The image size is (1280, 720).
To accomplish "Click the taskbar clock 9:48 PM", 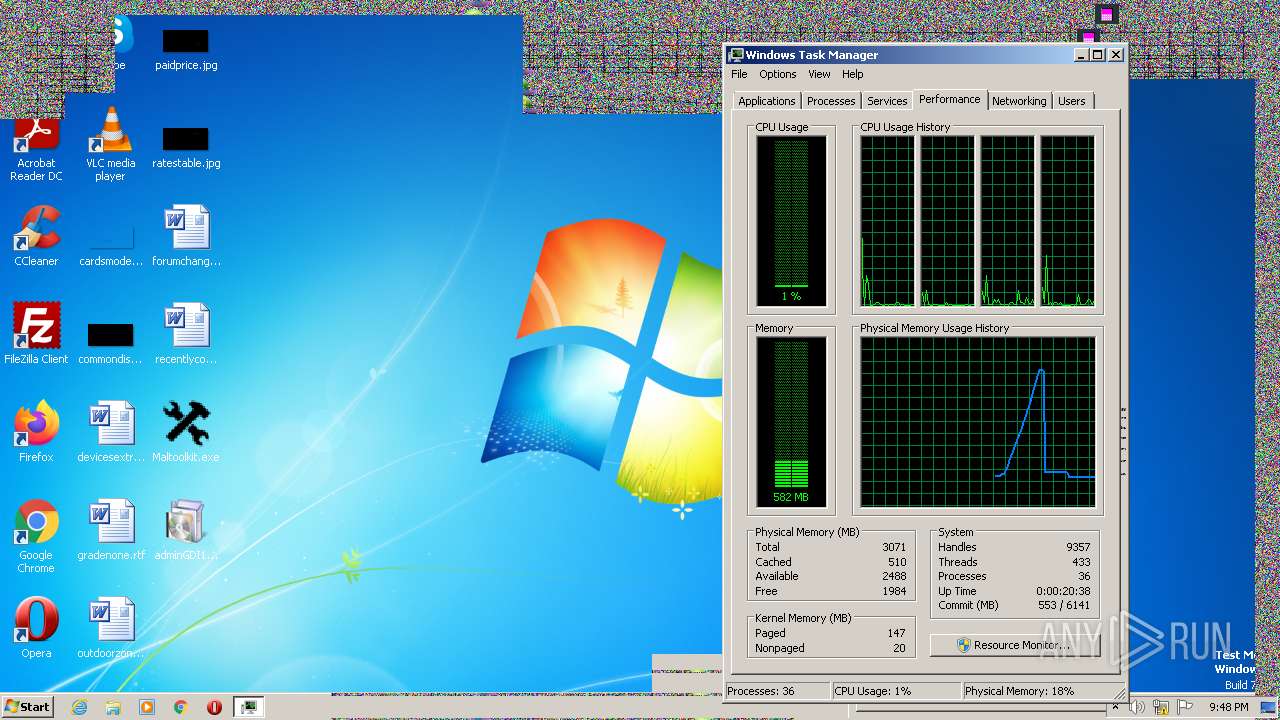I will coord(1228,707).
